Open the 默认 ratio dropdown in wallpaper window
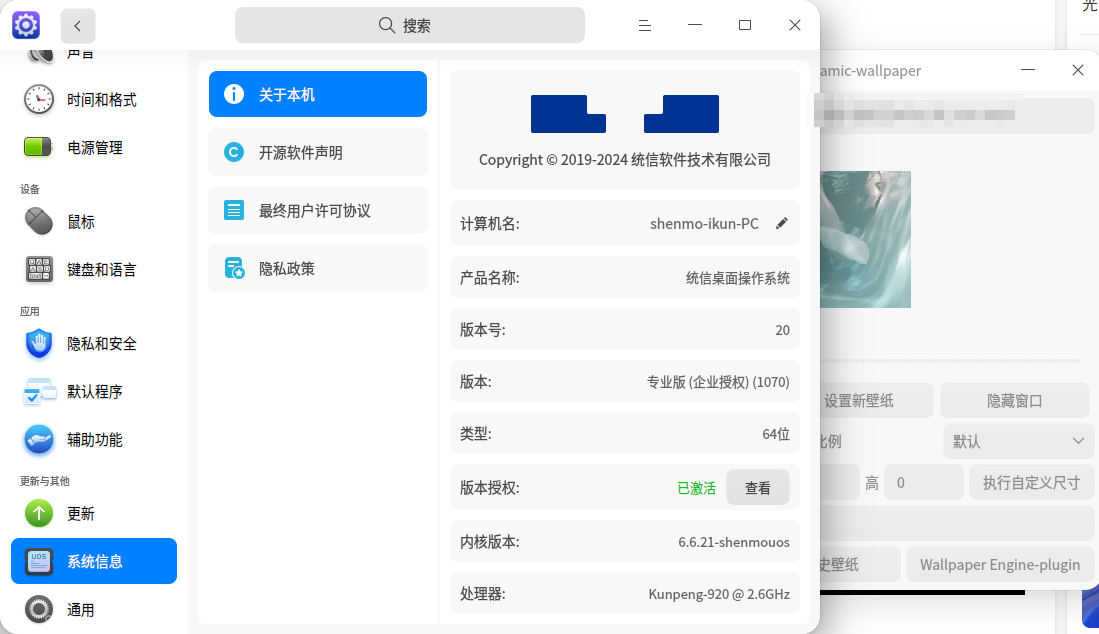 1018,441
